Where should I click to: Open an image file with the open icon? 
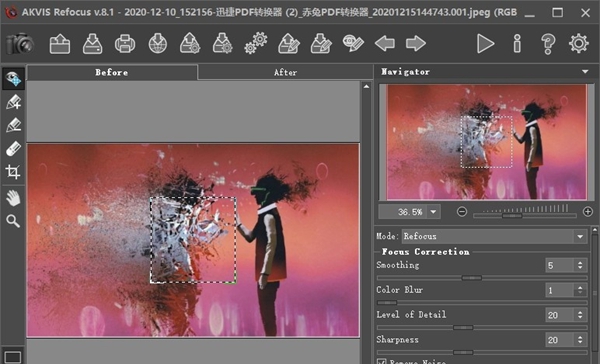[60, 44]
